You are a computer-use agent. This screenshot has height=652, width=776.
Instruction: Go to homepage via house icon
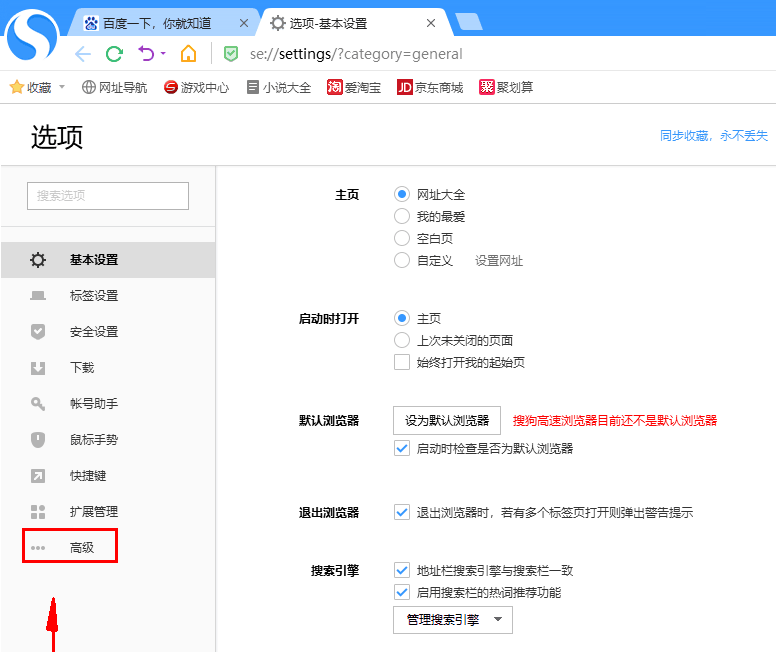click(188, 54)
